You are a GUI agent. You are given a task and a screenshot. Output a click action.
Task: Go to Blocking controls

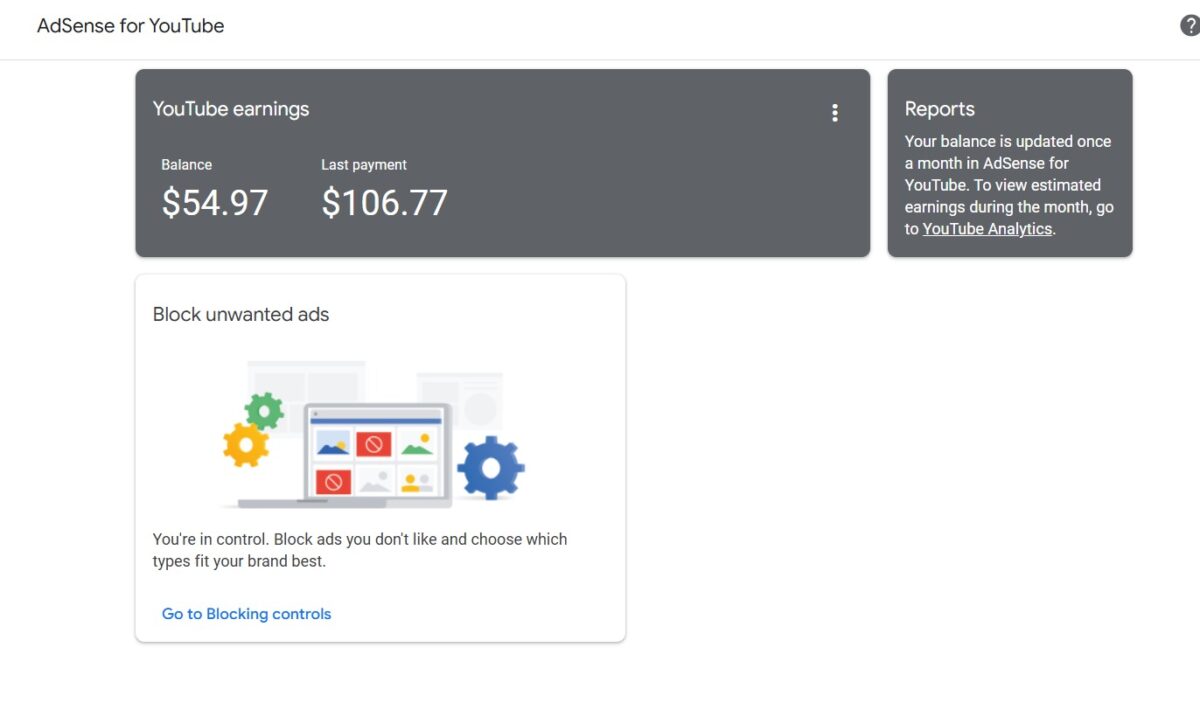(x=246, y=614)
